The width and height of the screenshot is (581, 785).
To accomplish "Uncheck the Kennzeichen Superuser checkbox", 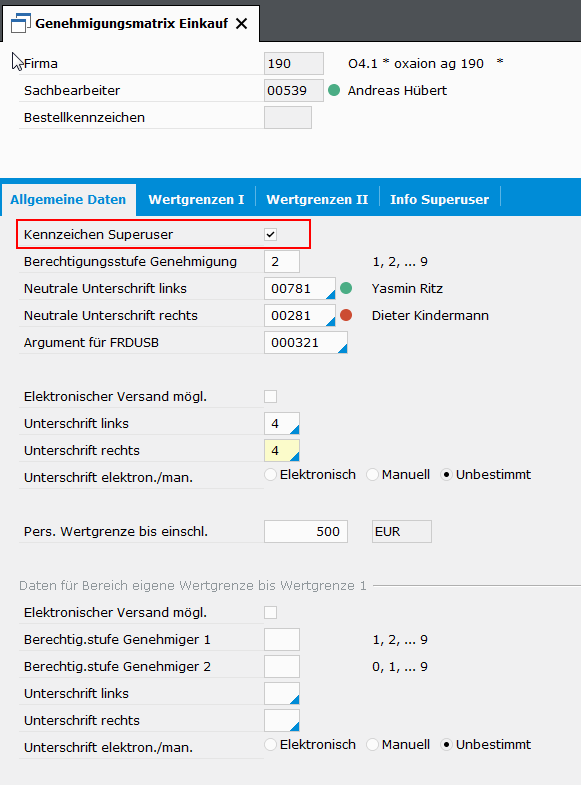I will [270, 234].
